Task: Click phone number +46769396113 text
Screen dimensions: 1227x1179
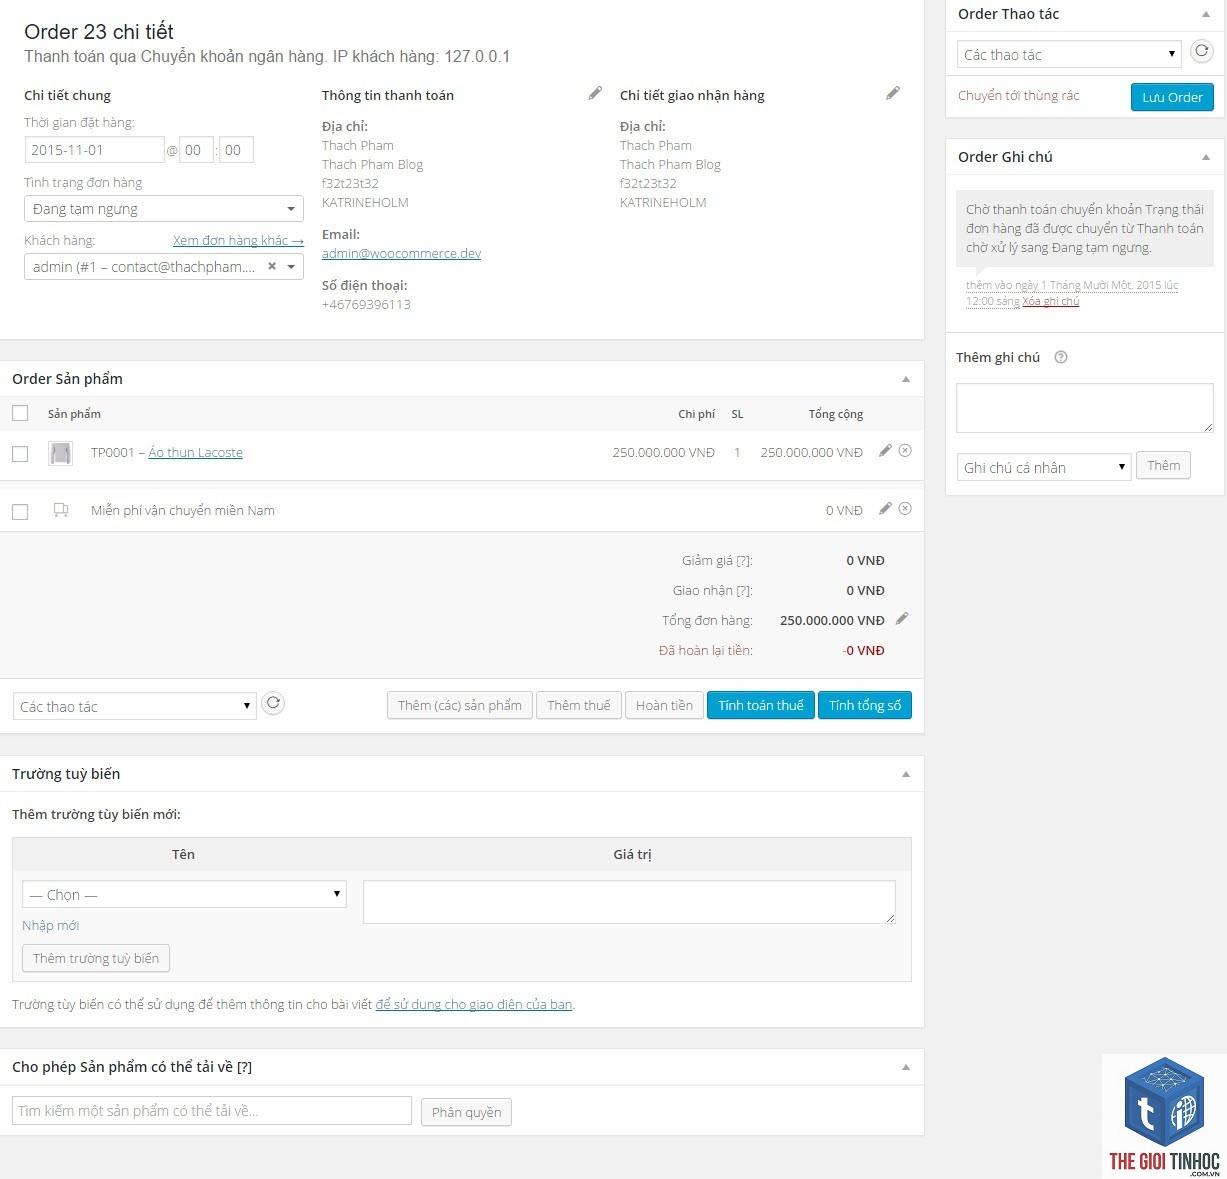Action: [x=366, y=304]
